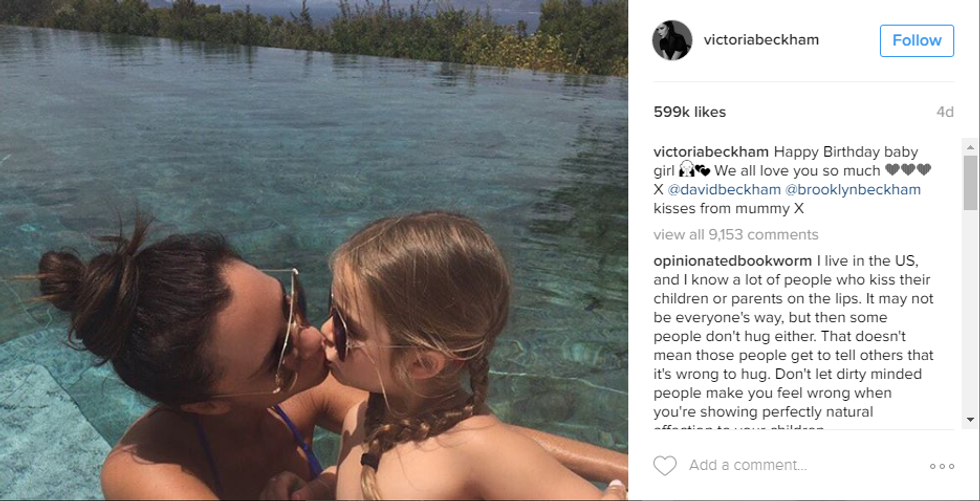
Task: Click the scrollbar up arrow in comments
Action: (x=970, y=147)
